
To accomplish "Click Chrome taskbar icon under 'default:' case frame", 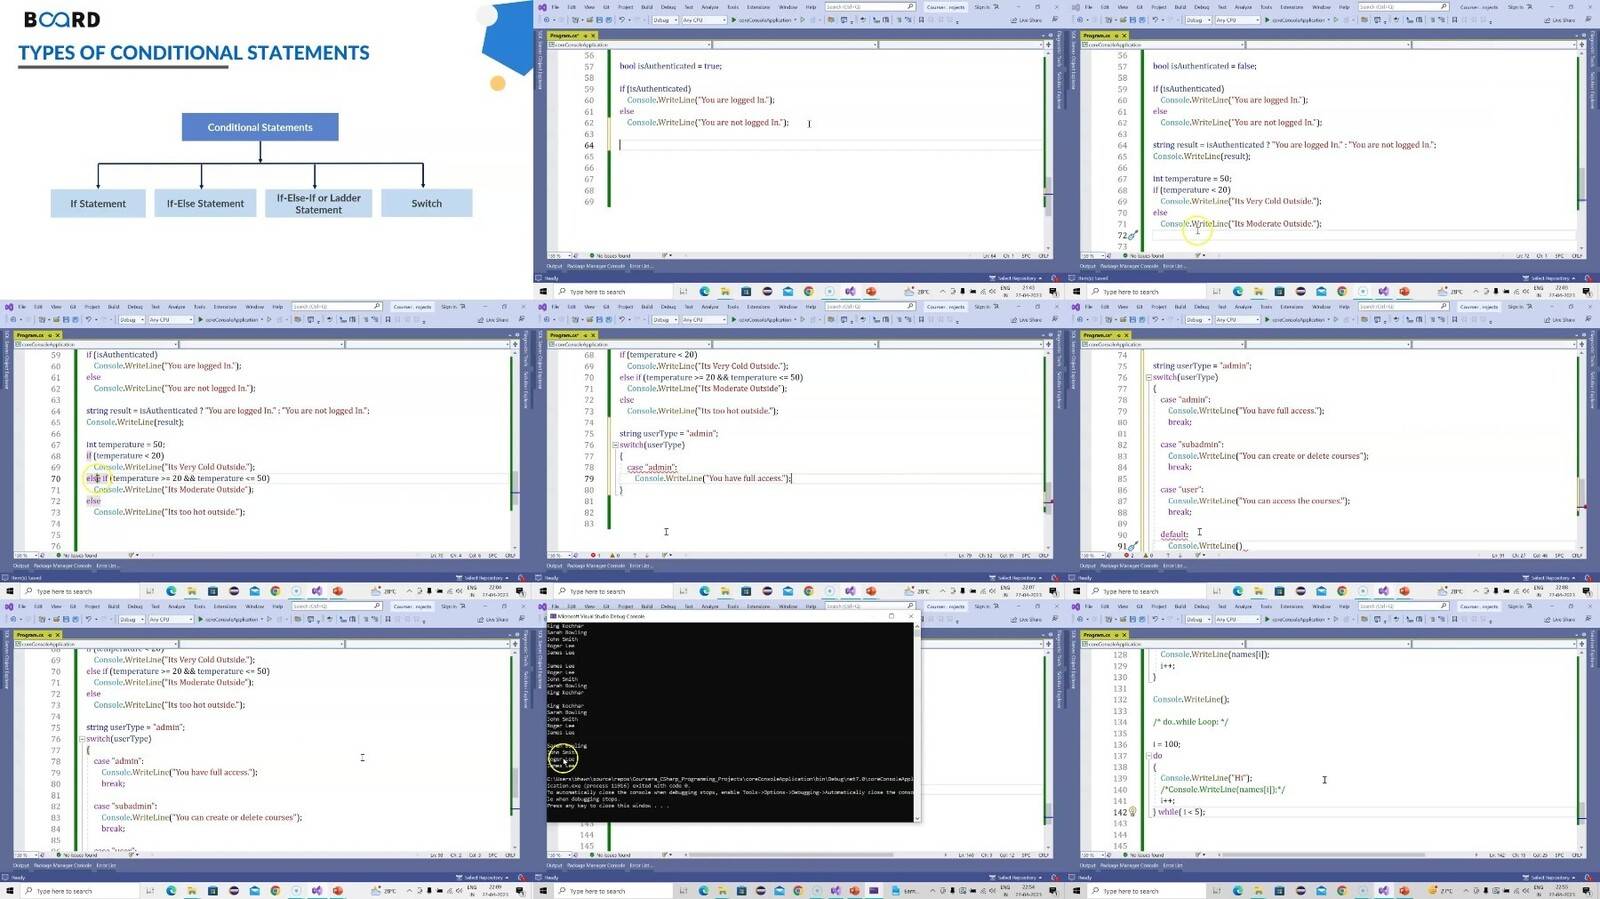I will pos(1342,591).
